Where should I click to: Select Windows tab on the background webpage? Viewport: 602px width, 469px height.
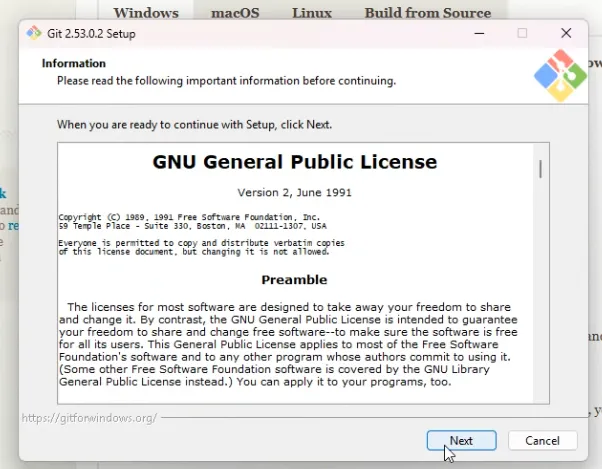tap(146, 13)
